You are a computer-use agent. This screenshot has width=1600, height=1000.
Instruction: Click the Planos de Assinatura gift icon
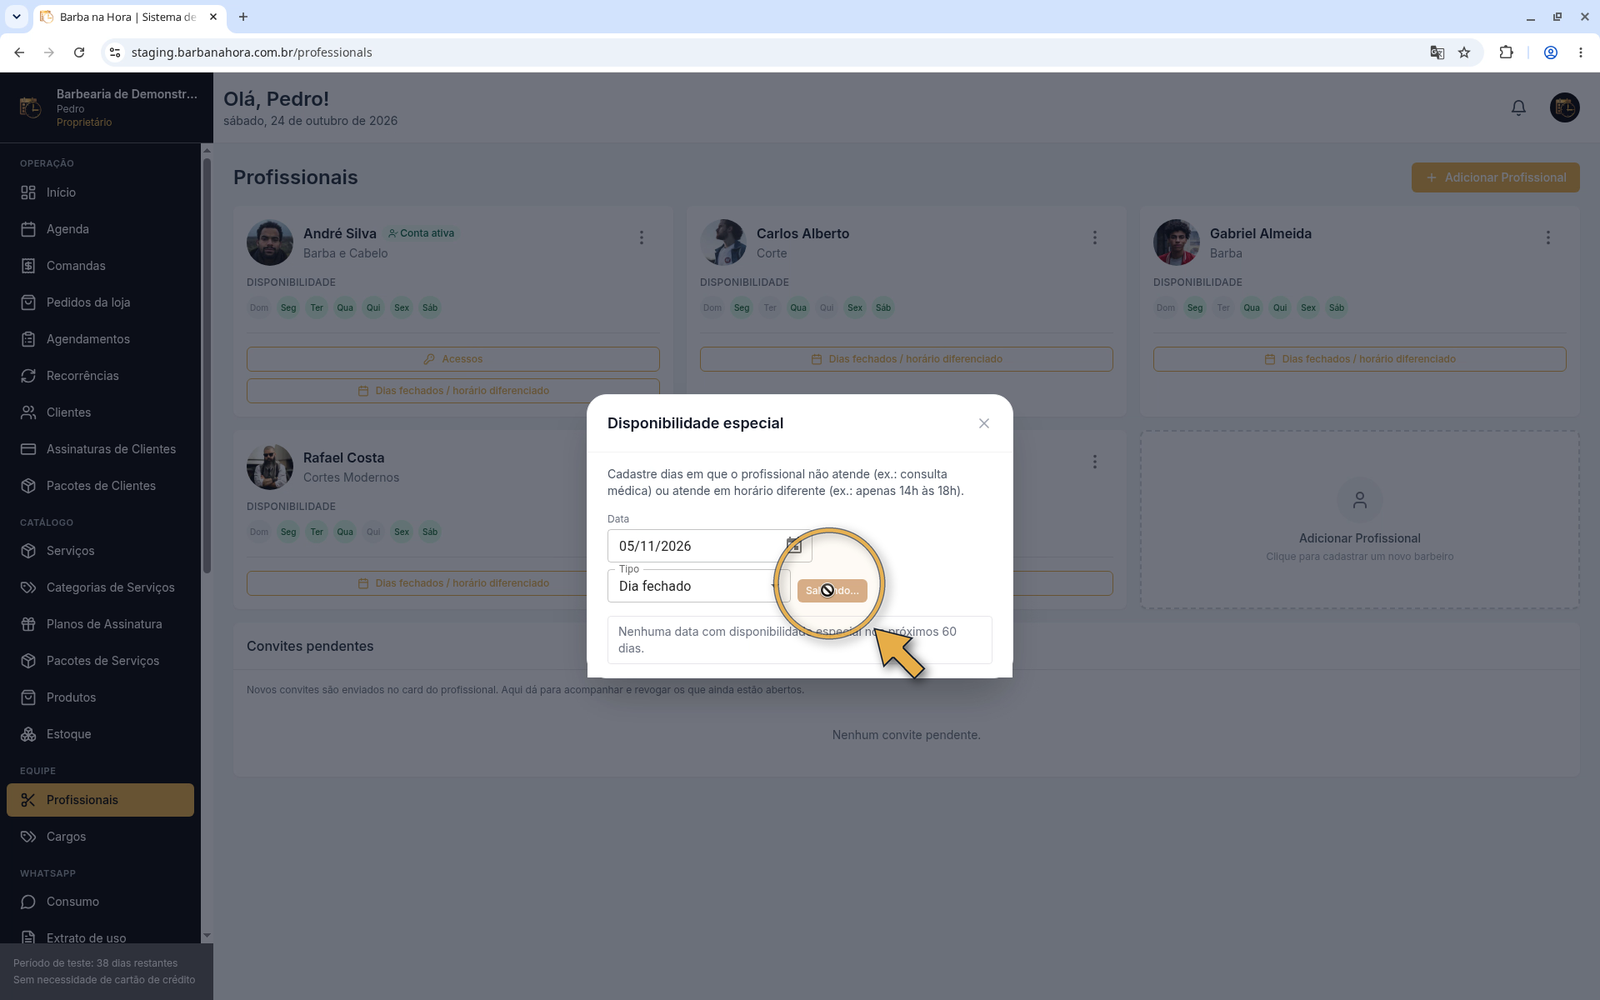coord(28,624)
